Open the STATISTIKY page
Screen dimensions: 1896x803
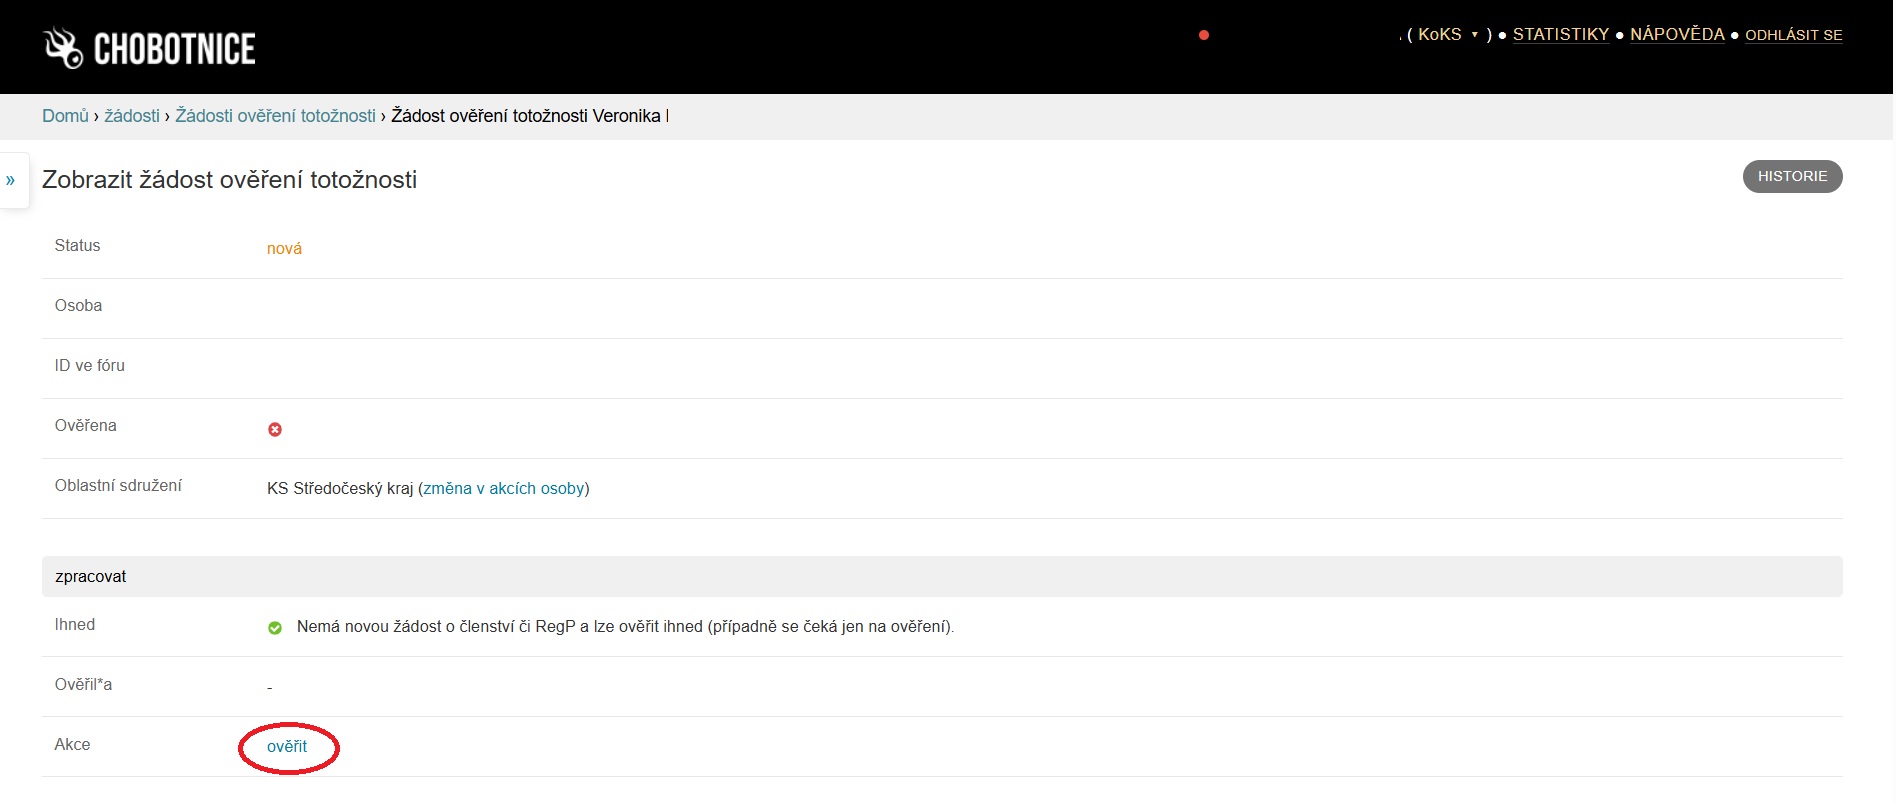click(1560, 35)
